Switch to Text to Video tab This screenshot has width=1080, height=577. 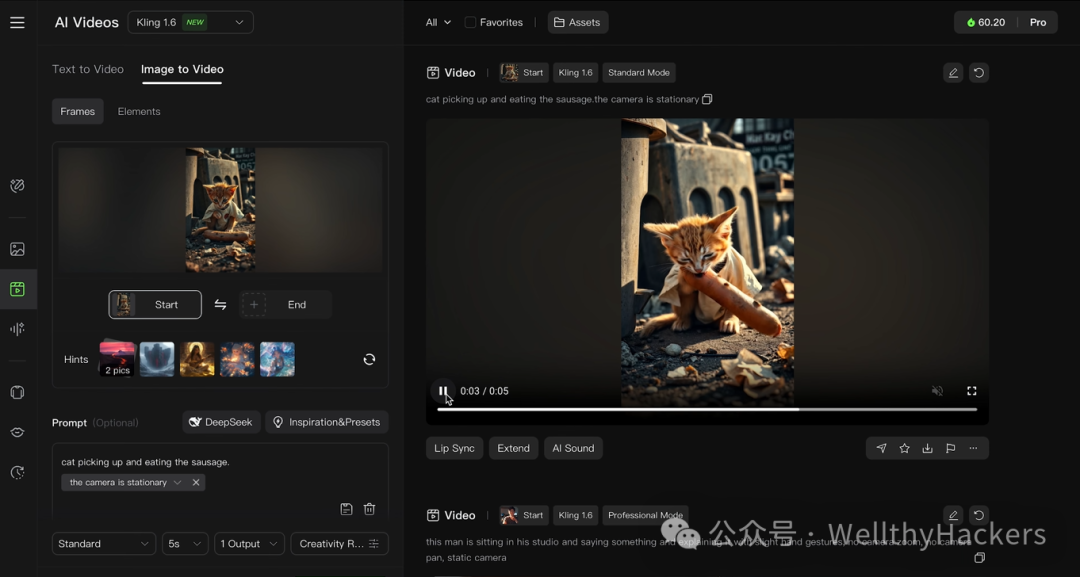(88, 69)
